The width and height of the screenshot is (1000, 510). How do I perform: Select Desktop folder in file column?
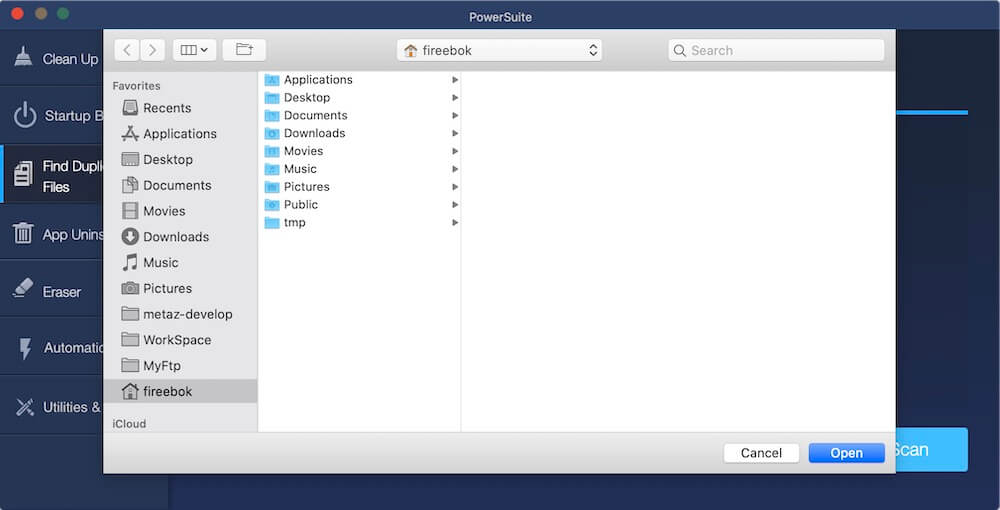pos(360,98)
